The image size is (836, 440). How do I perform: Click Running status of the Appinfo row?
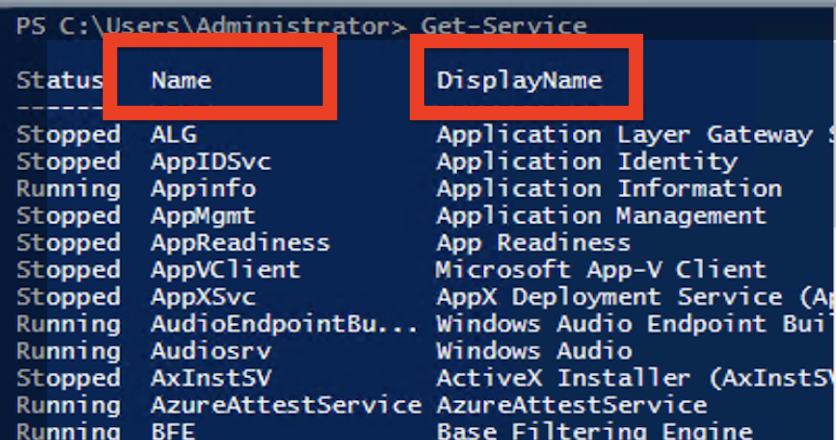(x=67, y=188)
